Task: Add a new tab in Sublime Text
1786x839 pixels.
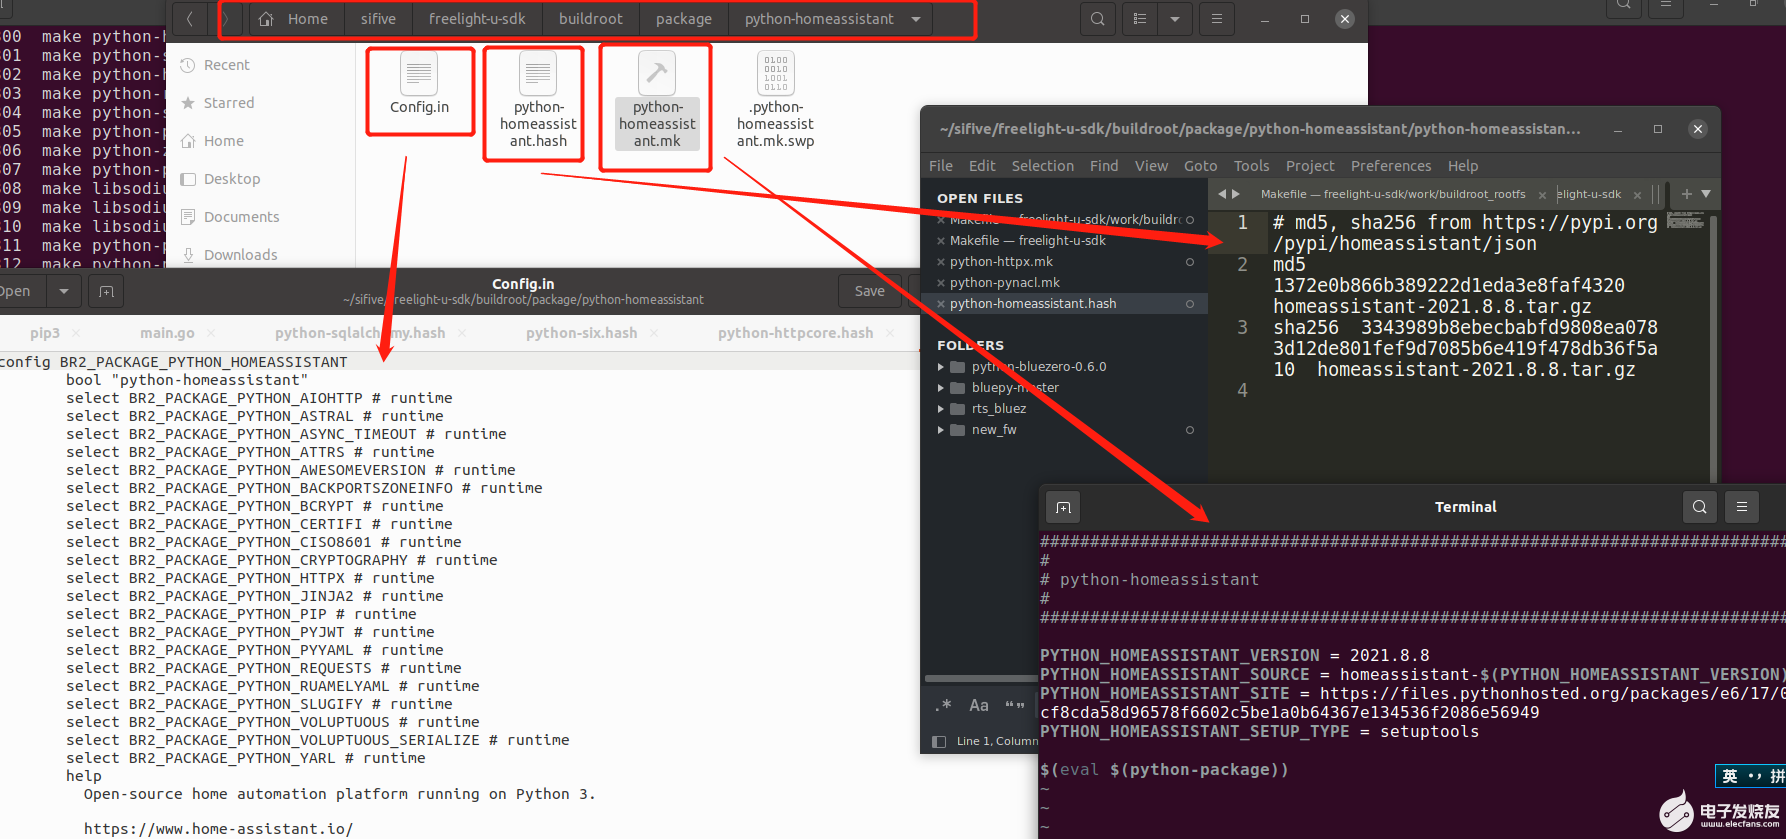Action: (x=1686, y=194)
